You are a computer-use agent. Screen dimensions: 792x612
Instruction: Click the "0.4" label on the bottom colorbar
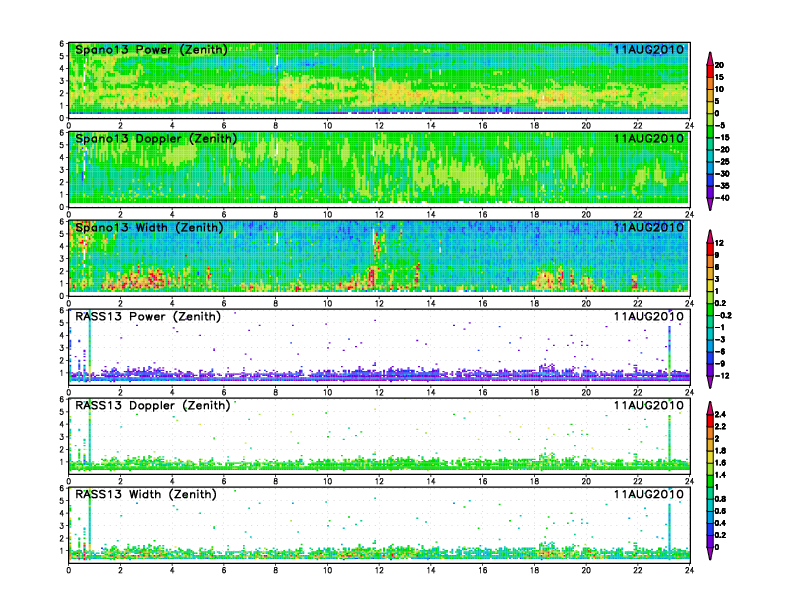tap(720, 523)
